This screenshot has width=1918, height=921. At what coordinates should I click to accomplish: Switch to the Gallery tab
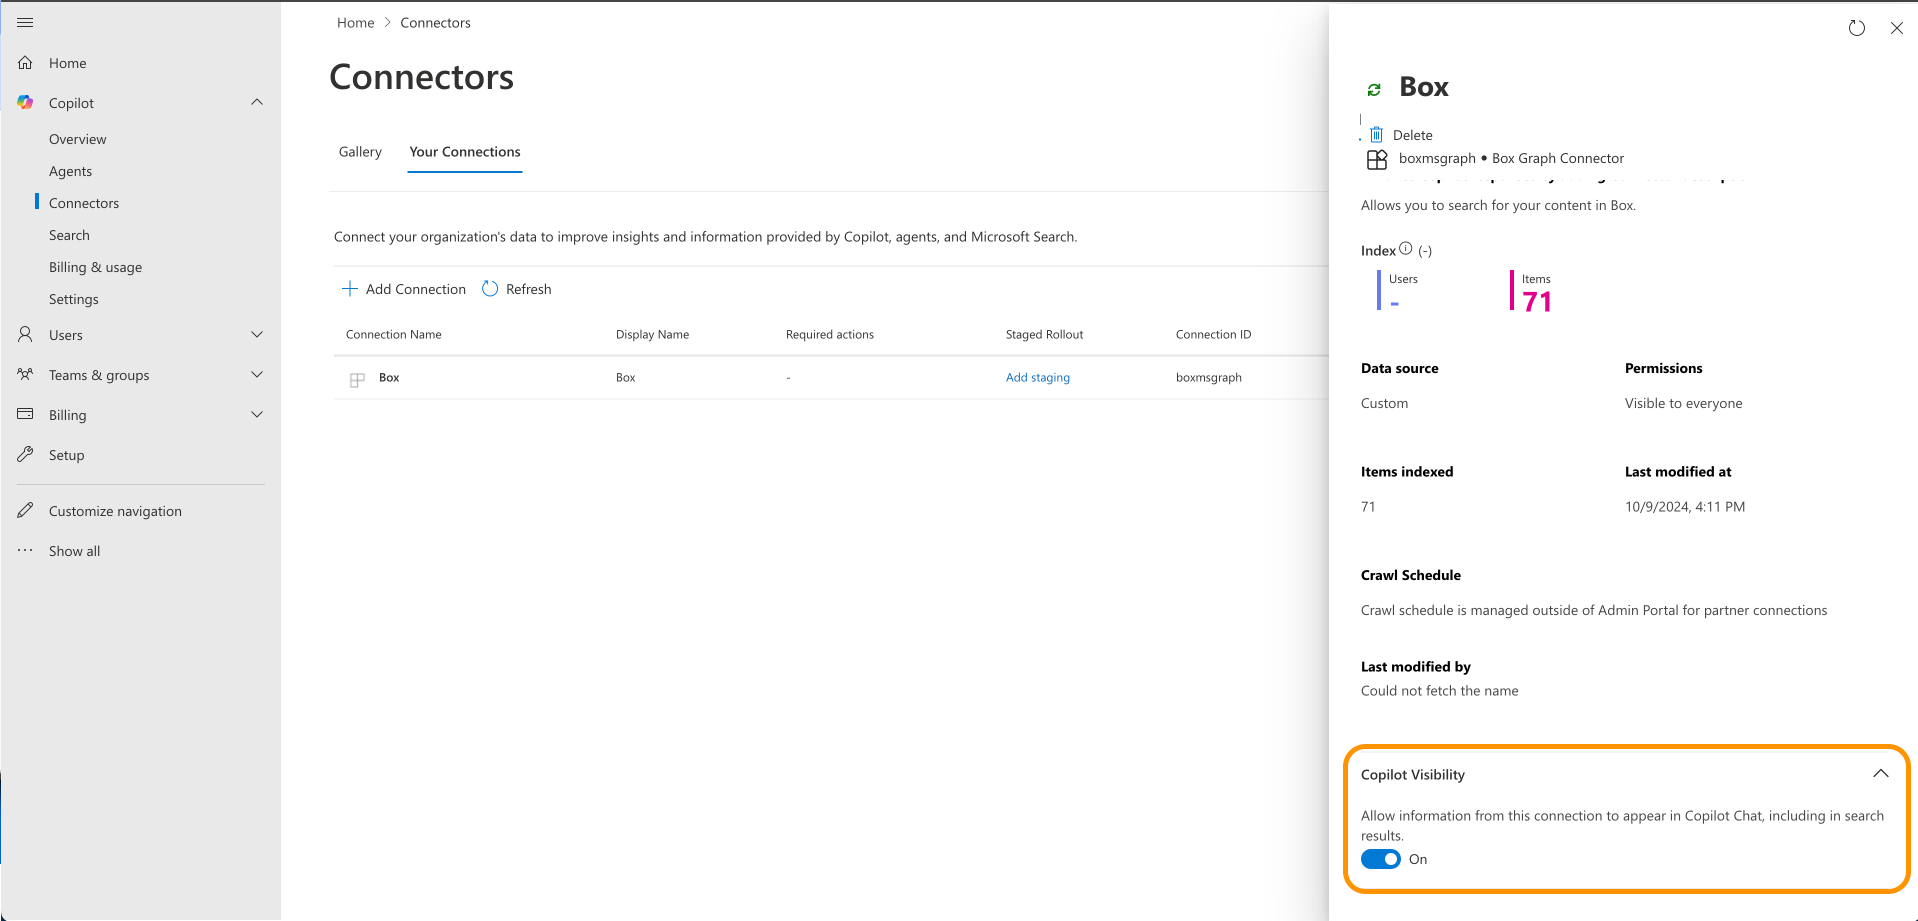point(360,152)
